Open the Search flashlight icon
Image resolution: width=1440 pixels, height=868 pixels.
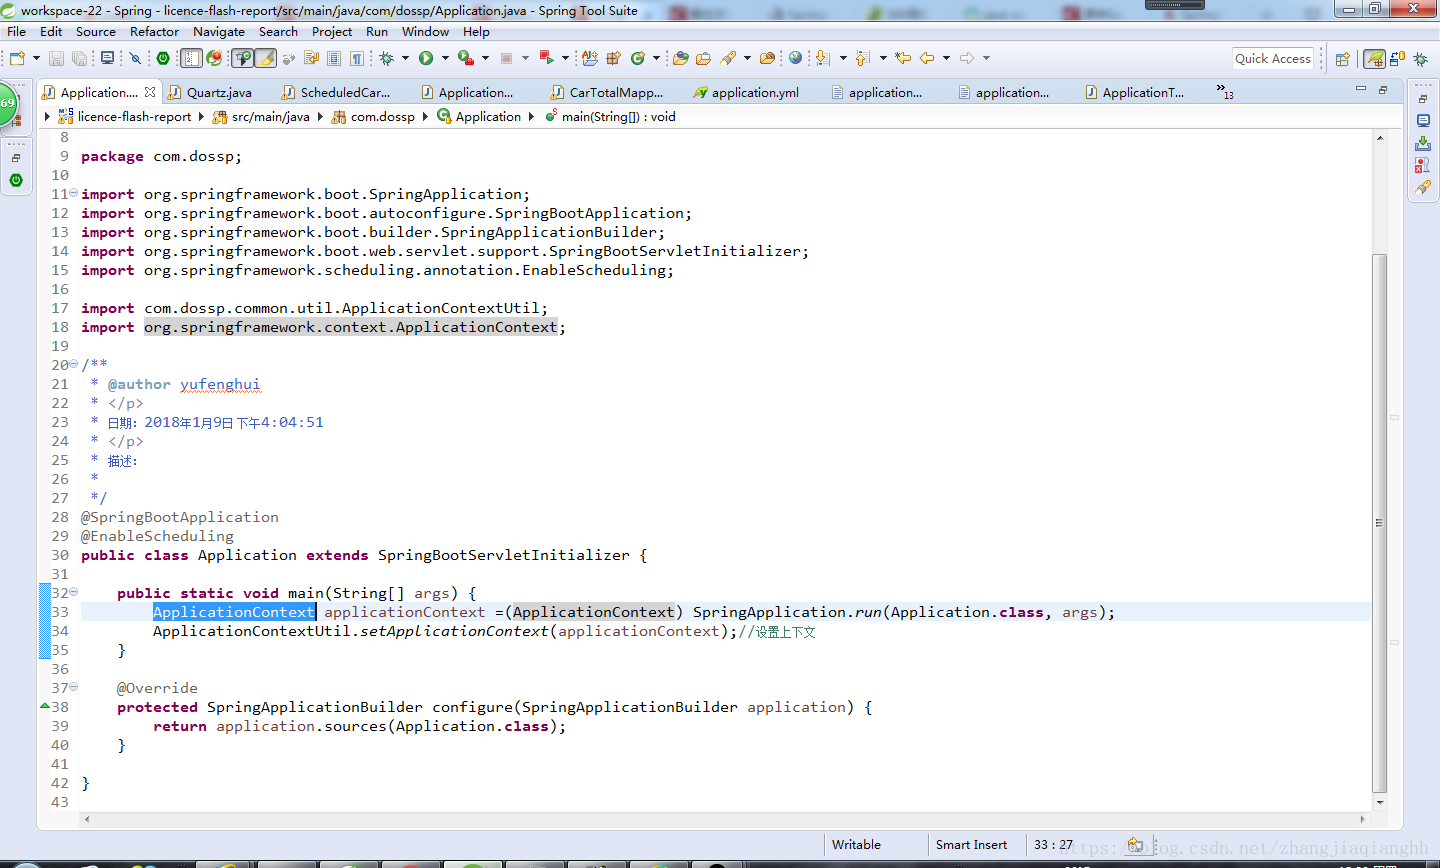pyautogui.click(x=726, y=58)
